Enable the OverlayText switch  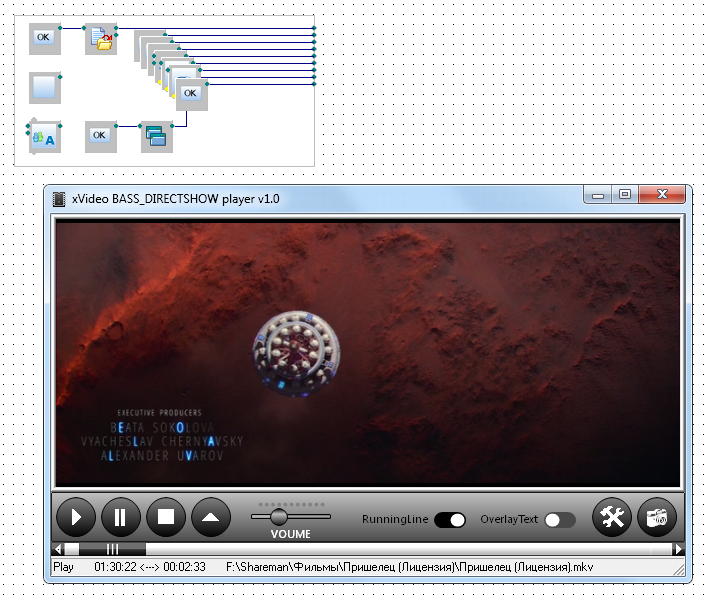(x=559, y=520)
